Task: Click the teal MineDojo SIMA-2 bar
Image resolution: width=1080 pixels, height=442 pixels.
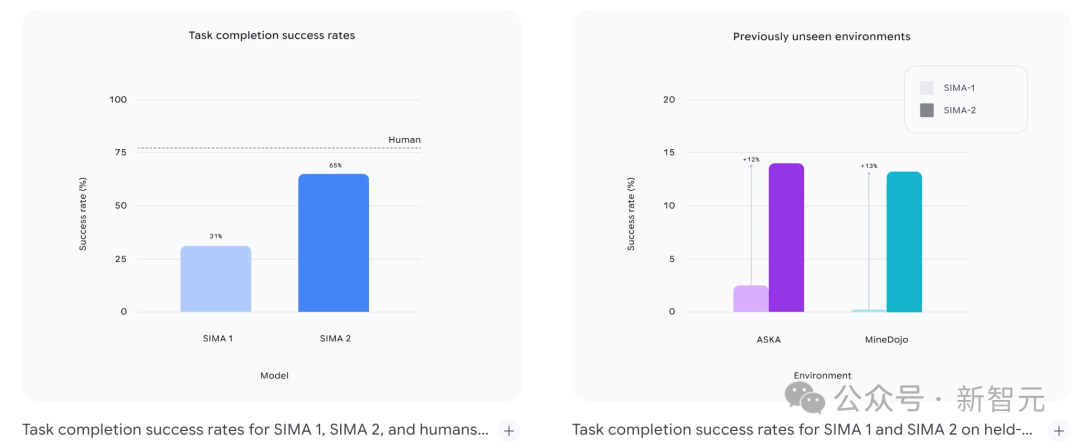Action: 904,242
